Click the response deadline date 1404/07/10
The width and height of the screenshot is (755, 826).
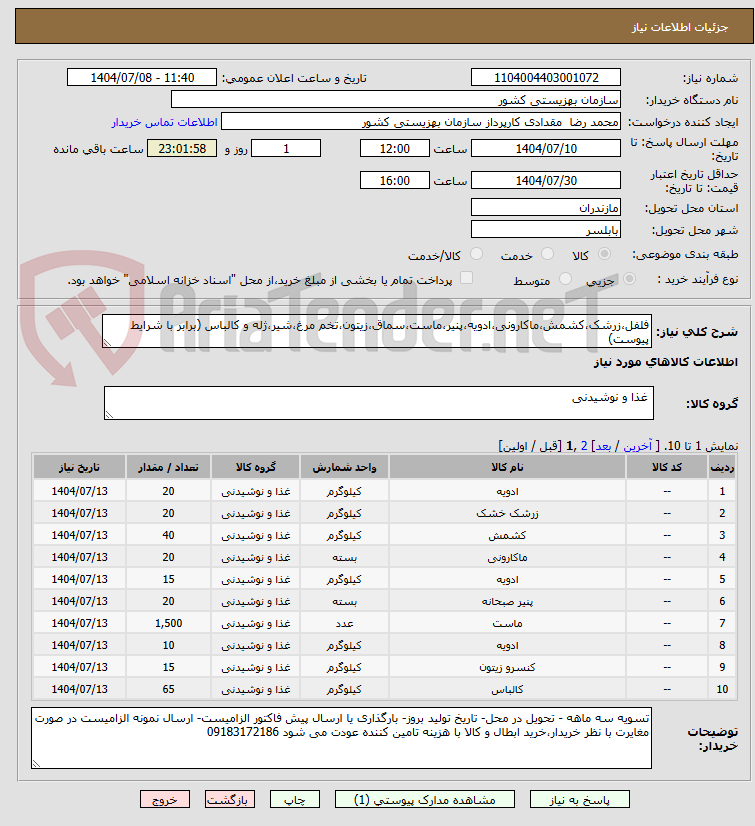(x=546, y=149)
